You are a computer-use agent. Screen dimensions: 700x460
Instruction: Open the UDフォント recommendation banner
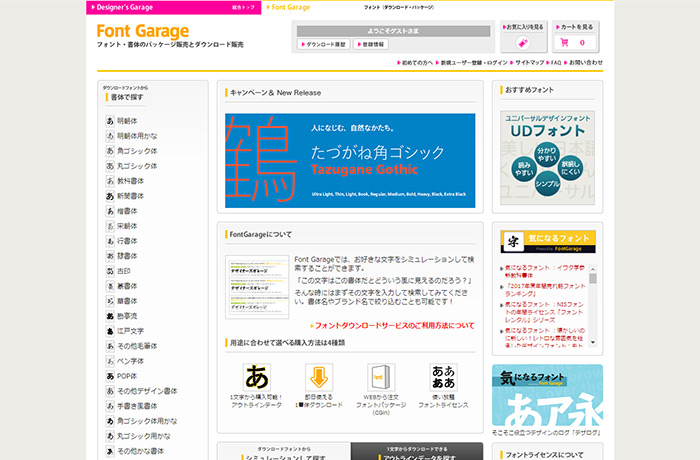(x=547, y=158)
